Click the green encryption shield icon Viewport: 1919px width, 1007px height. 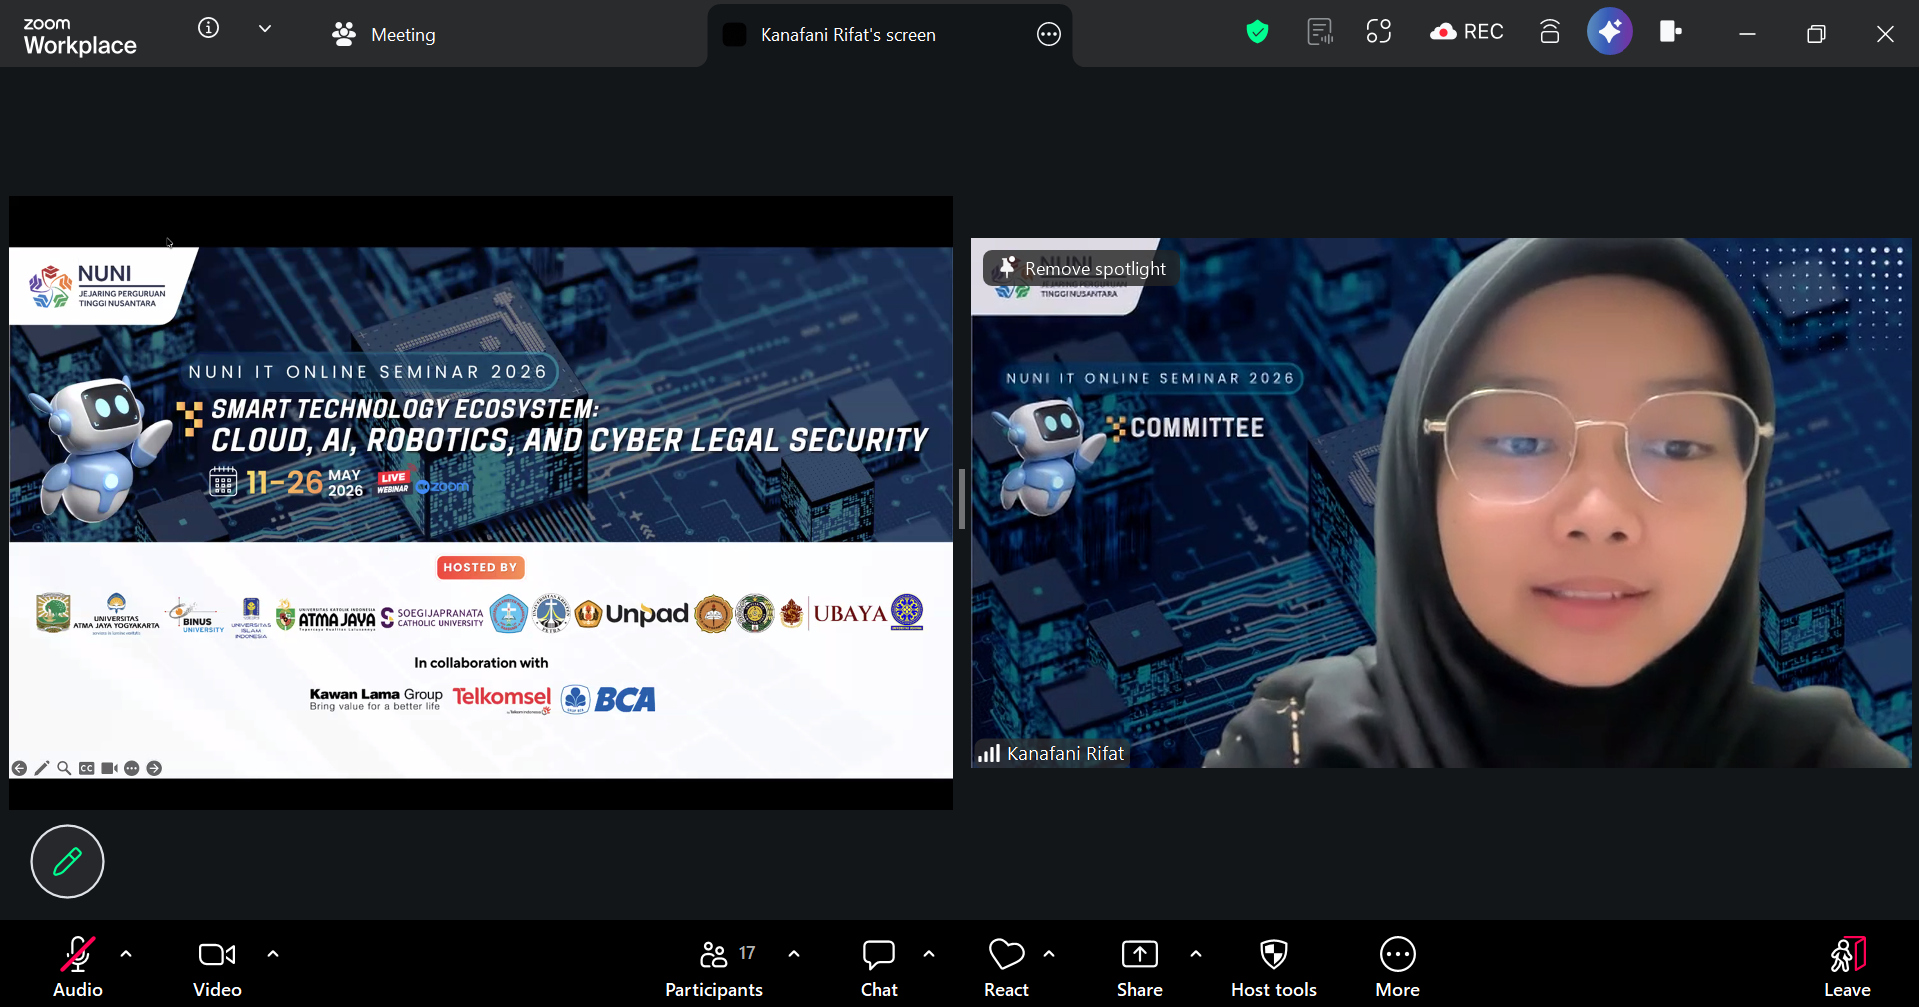pos(1257,32)
